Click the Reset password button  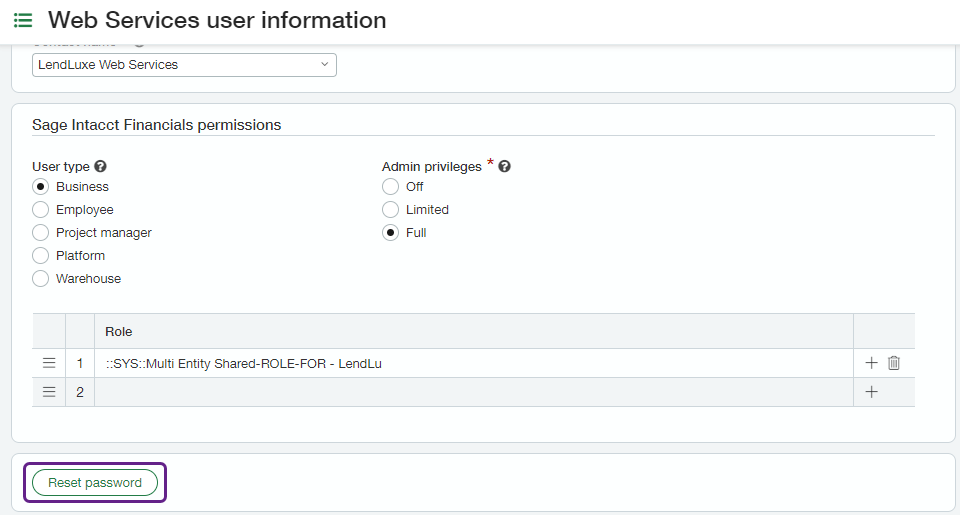(x=95, y=483)
